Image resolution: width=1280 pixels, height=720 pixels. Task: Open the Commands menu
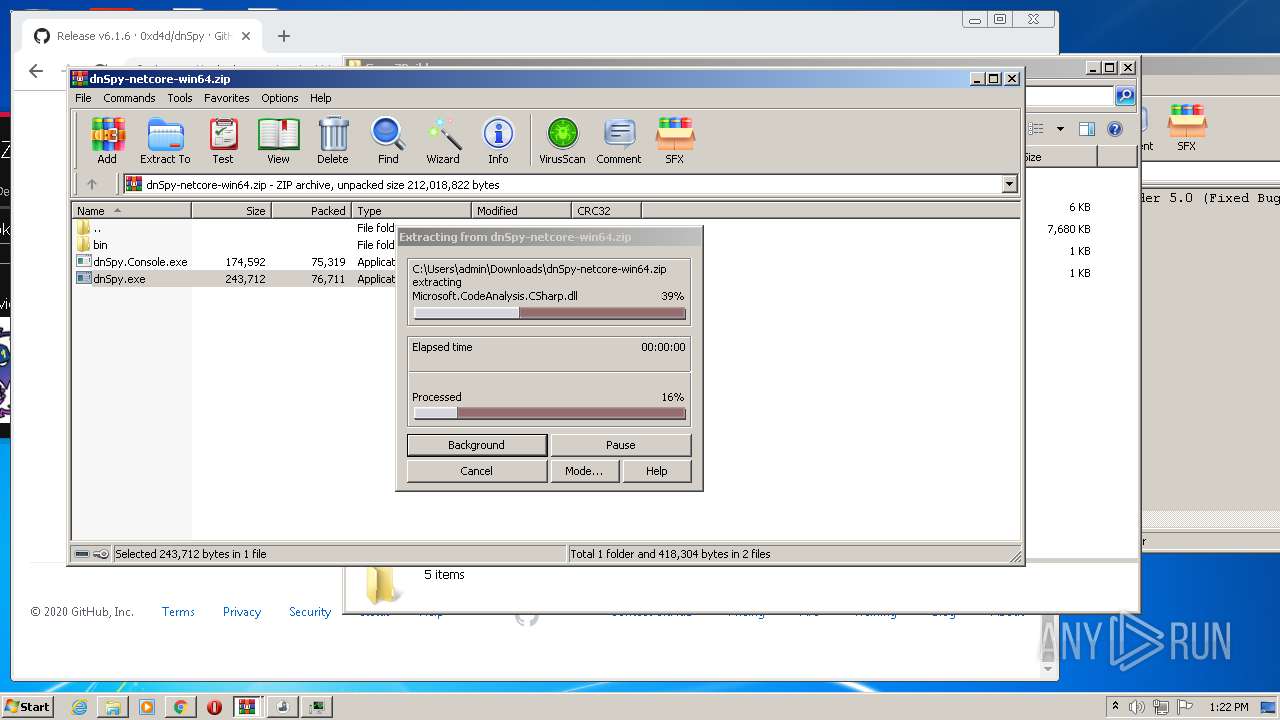coord(129,98)
